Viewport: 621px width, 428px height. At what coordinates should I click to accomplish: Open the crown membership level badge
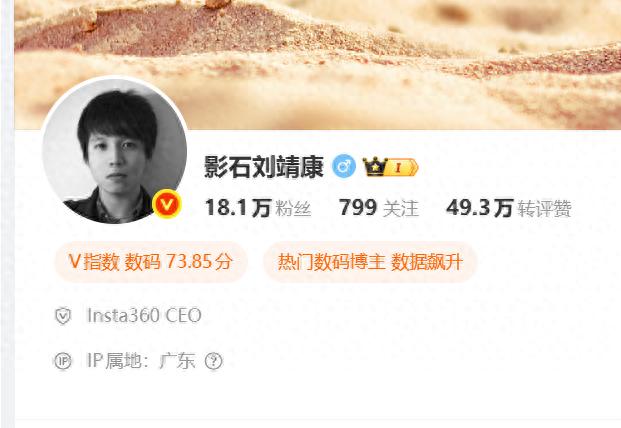pos(391,167)
